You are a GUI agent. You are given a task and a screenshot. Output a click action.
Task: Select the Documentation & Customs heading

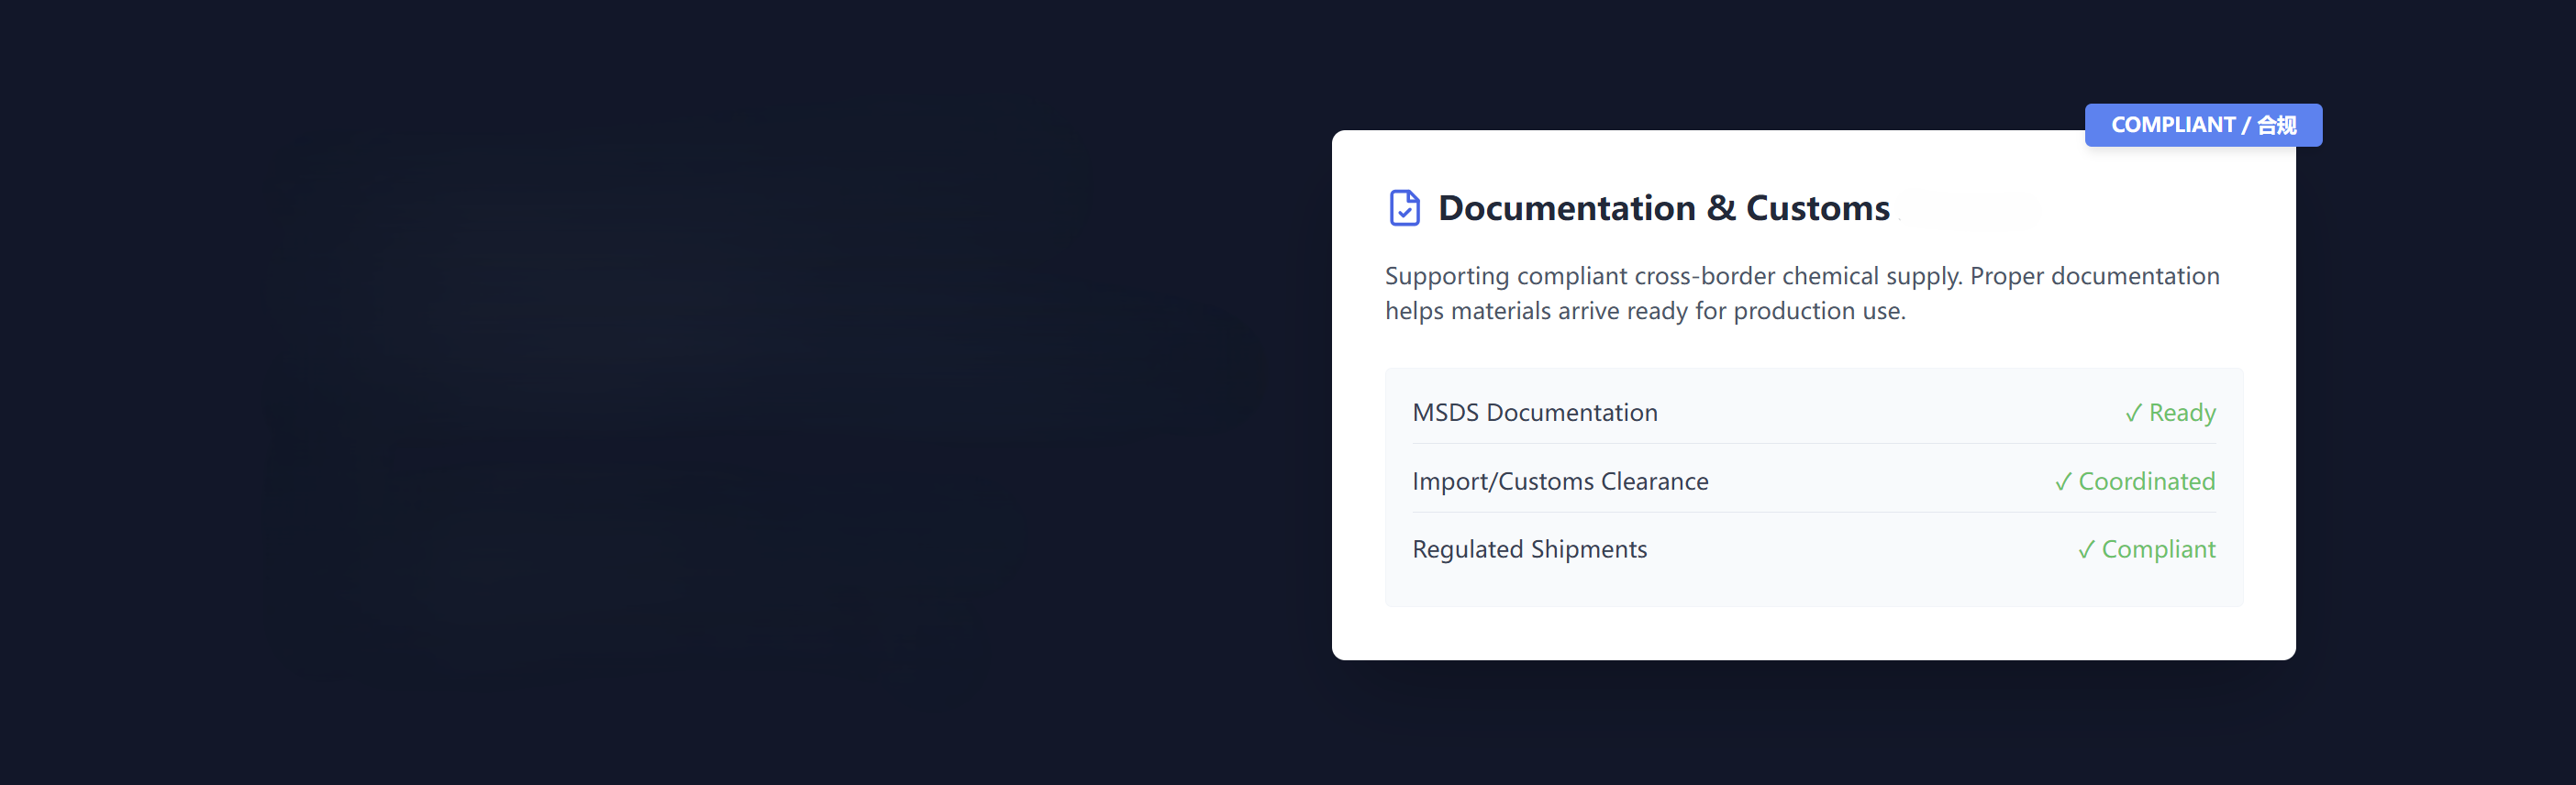tap(1663, 208)
